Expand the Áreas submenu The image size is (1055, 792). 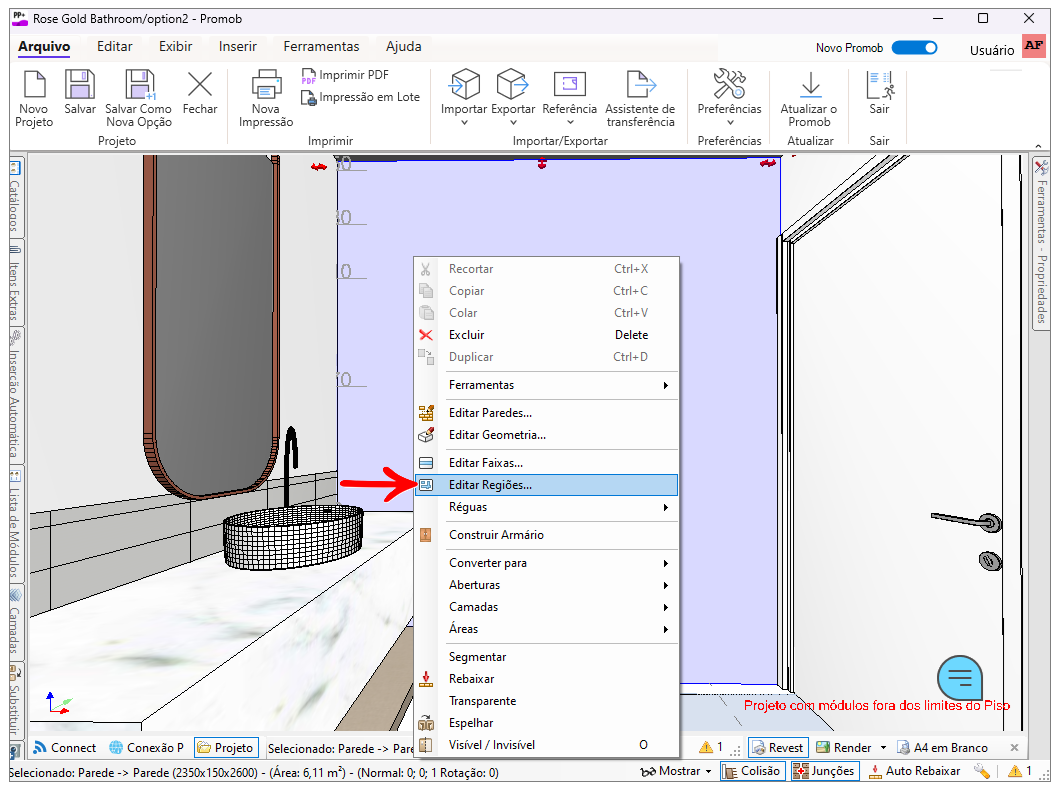coord(546,629)
